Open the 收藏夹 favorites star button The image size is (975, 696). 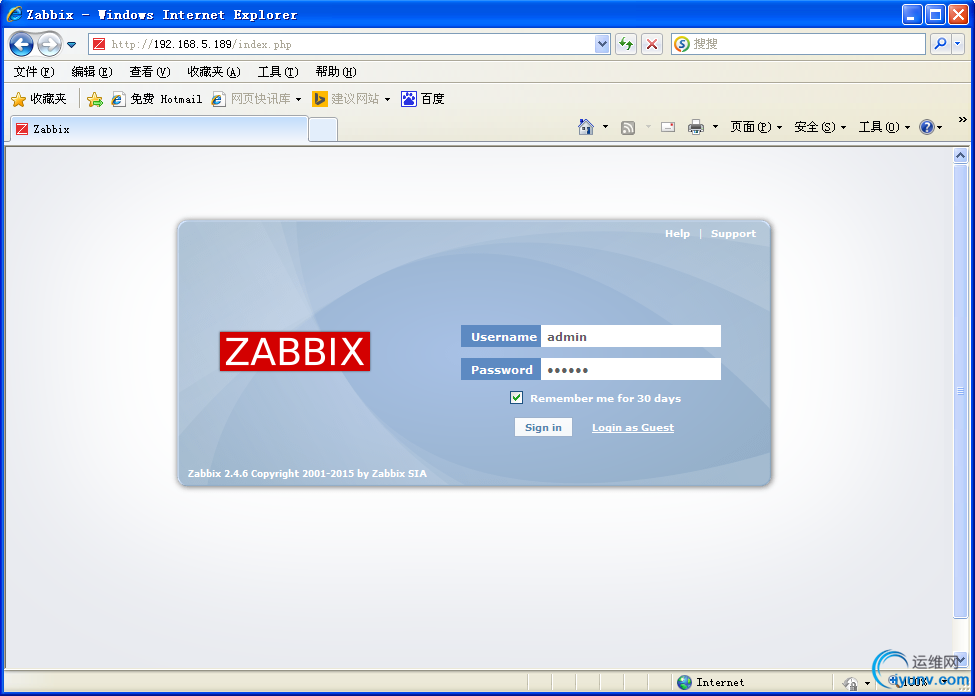click(39, 99)
